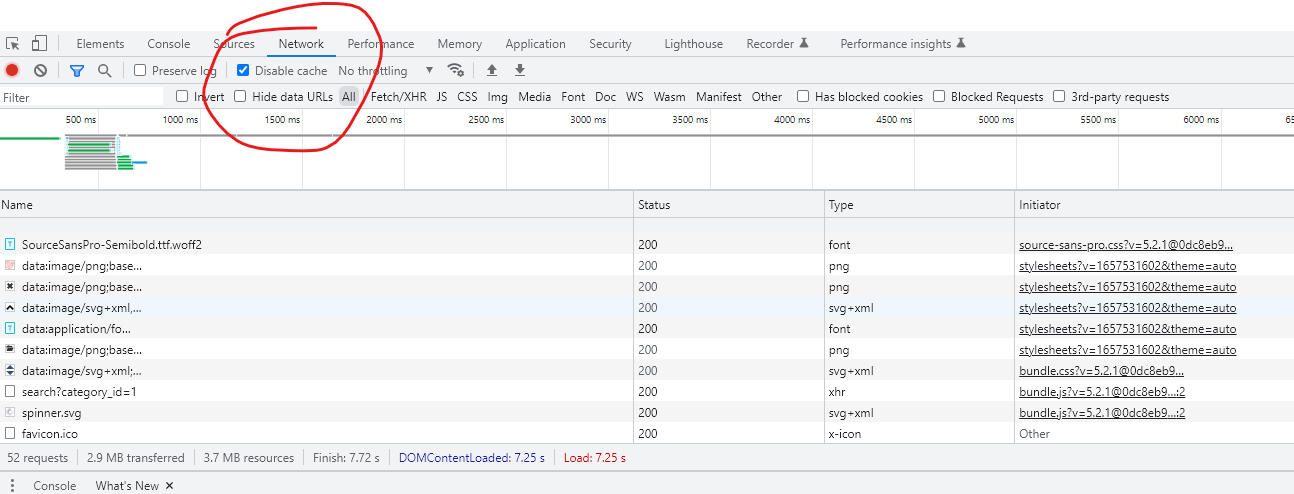Filter requests by Font
The height and width of the screenshot is (494, 1294).
coord(574,97)
